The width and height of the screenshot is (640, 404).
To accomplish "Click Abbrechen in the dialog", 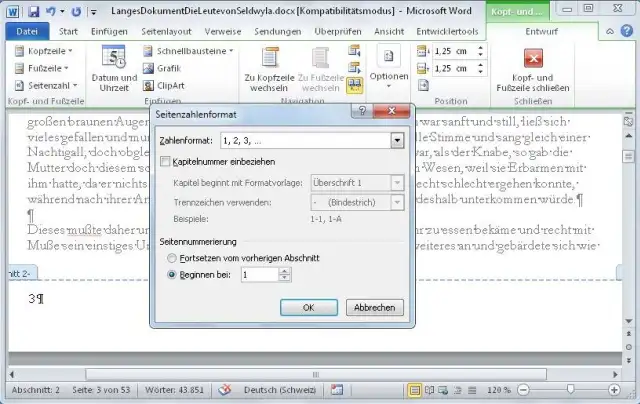I will (374, 307).
